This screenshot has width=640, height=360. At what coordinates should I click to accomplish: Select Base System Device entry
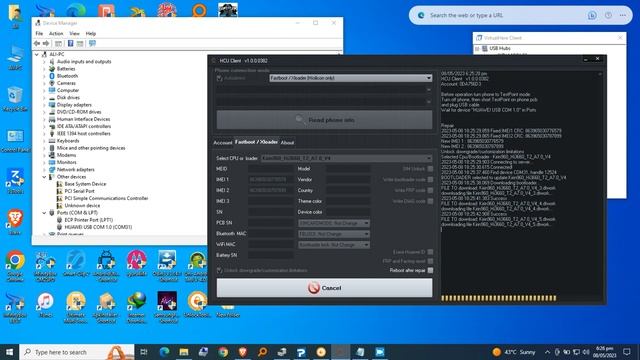pos(85,184)
